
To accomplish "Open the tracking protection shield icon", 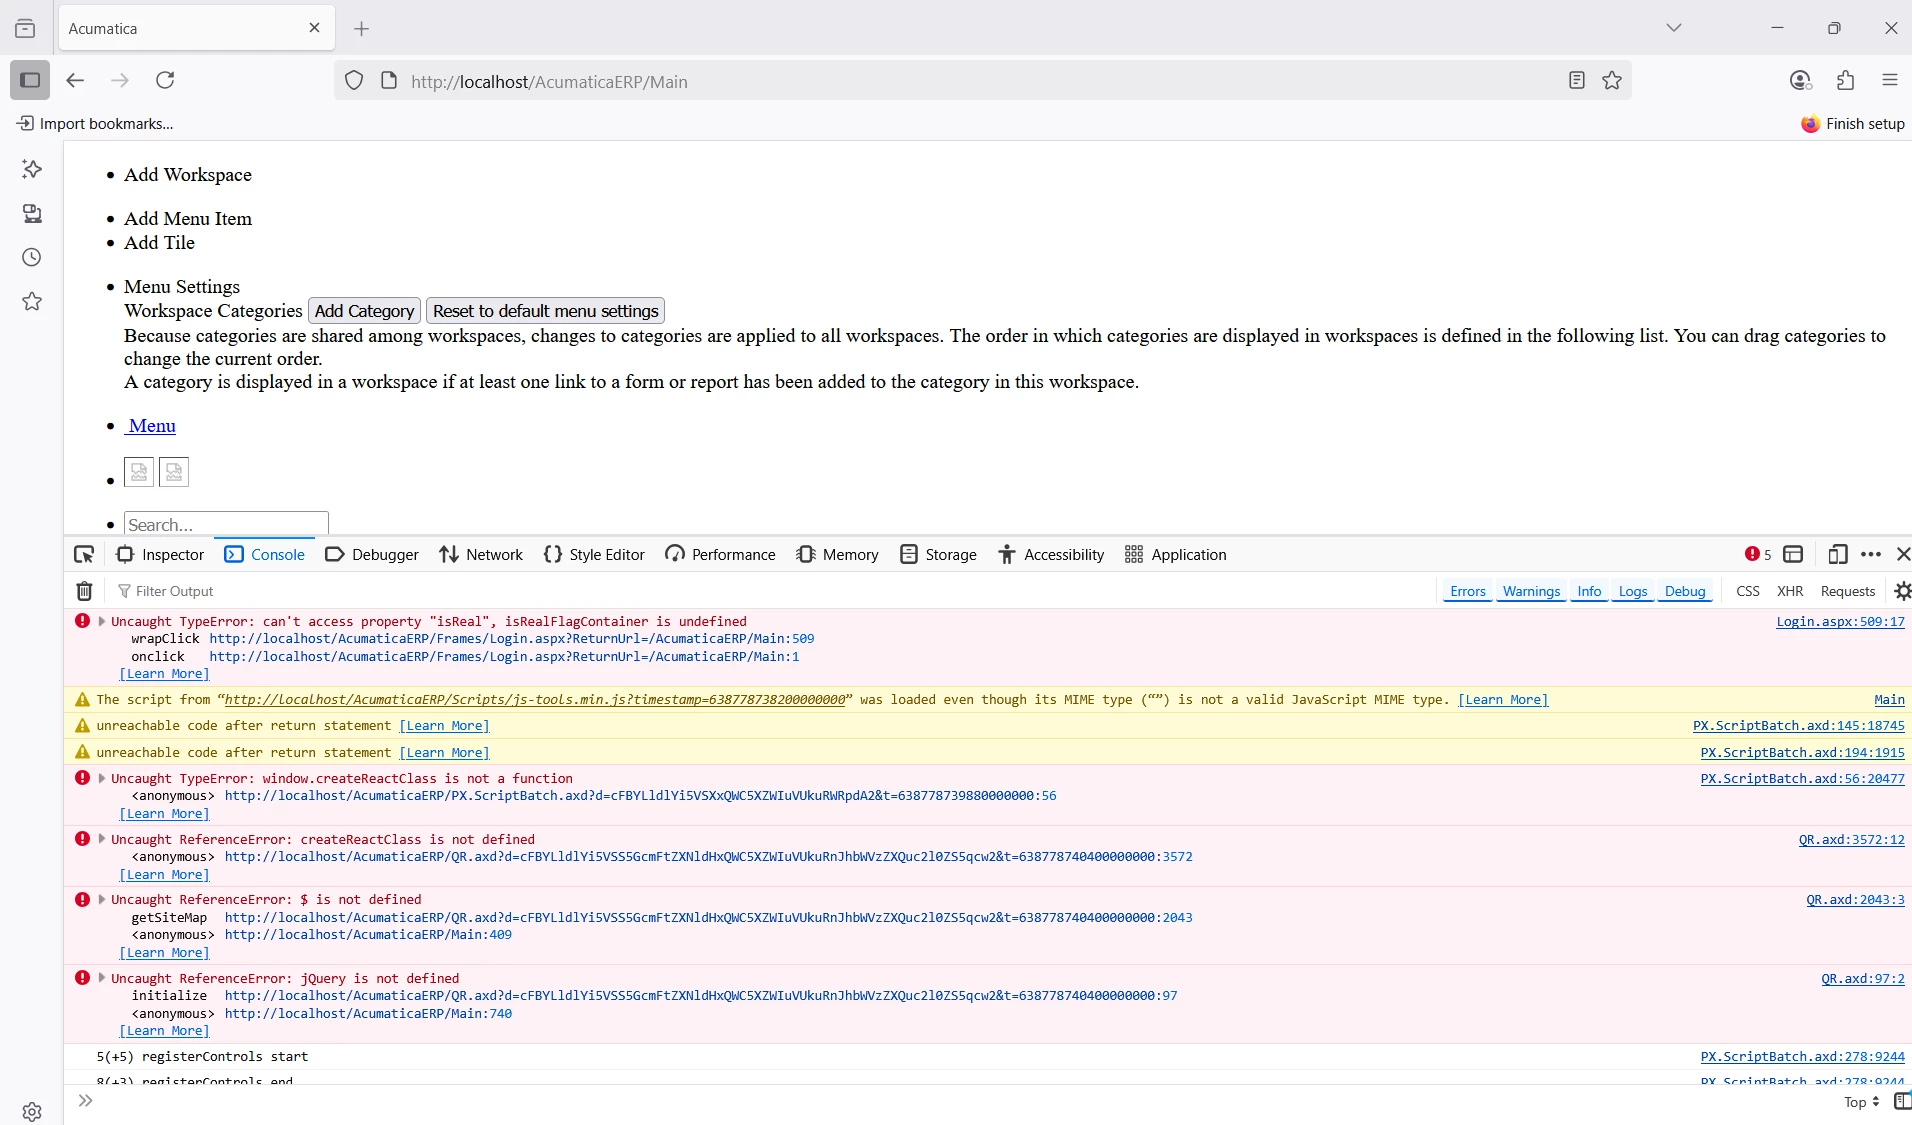I will [x=354, y=81].
